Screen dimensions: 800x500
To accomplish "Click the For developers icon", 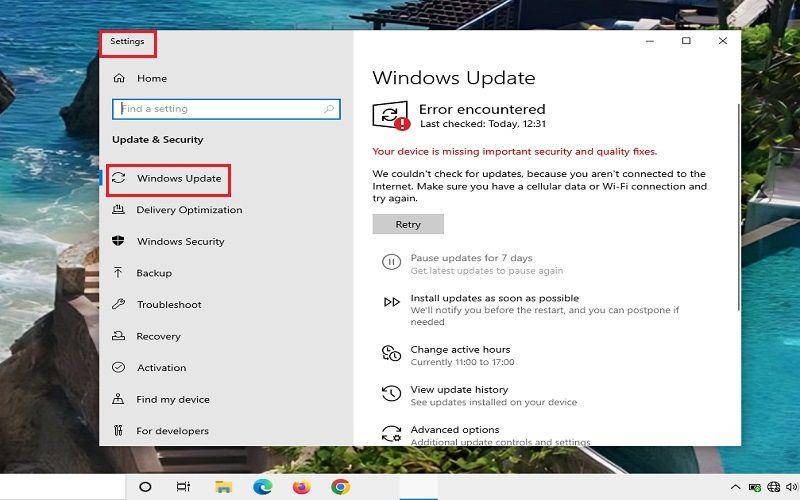I will pos(118,431).
